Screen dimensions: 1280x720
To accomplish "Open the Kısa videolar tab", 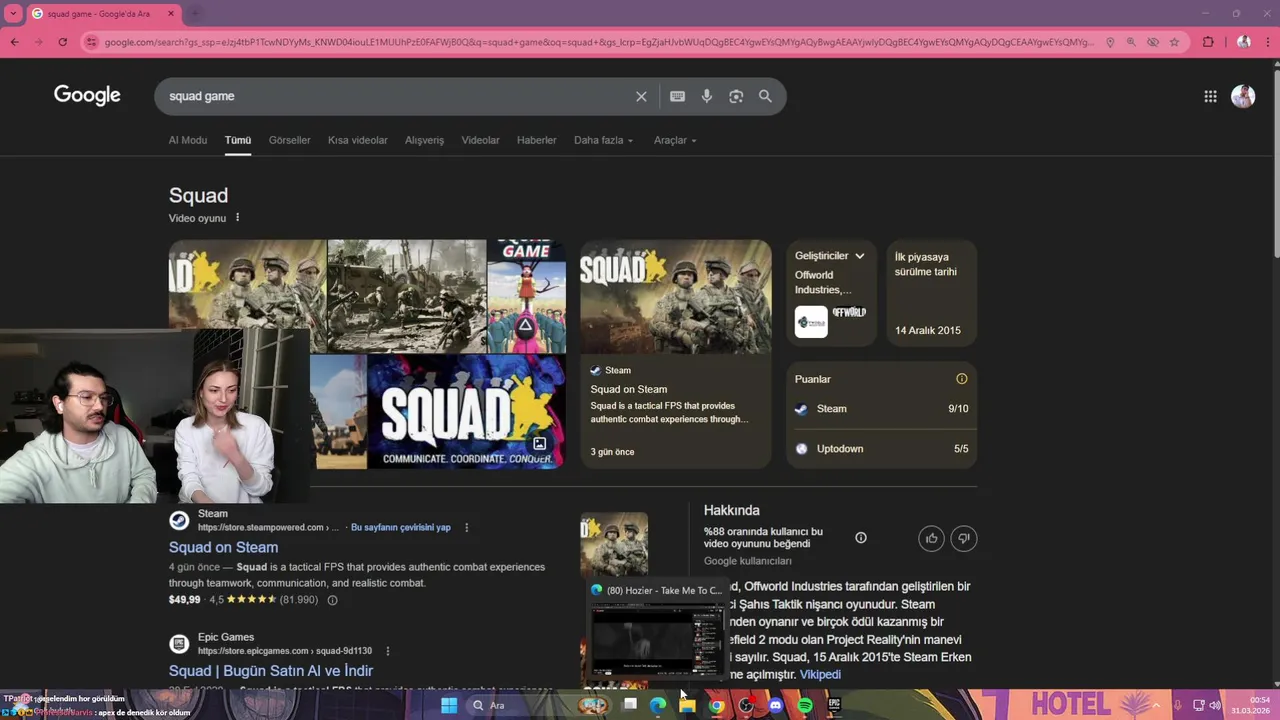I will point(358,140).
